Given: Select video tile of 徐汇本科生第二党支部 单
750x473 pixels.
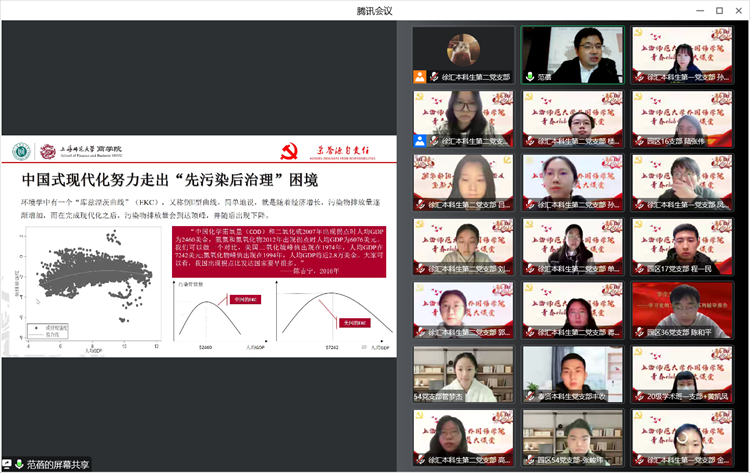Looking at the screenshot, I should click(x=573, y=246).
